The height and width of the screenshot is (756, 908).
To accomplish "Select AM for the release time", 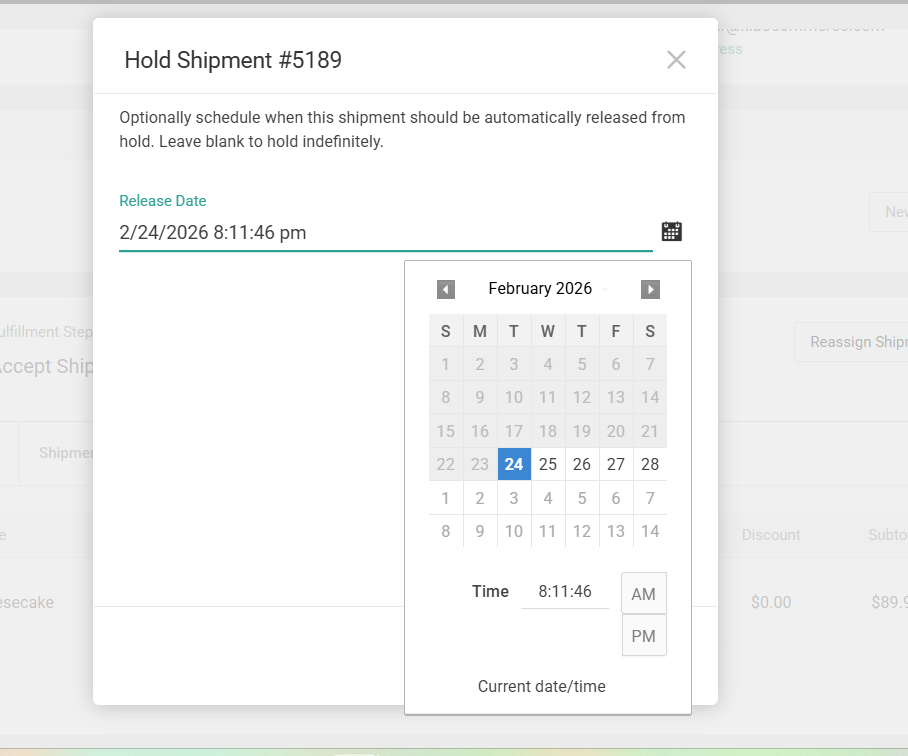I will pyautogui.click(x=643, y=592).
